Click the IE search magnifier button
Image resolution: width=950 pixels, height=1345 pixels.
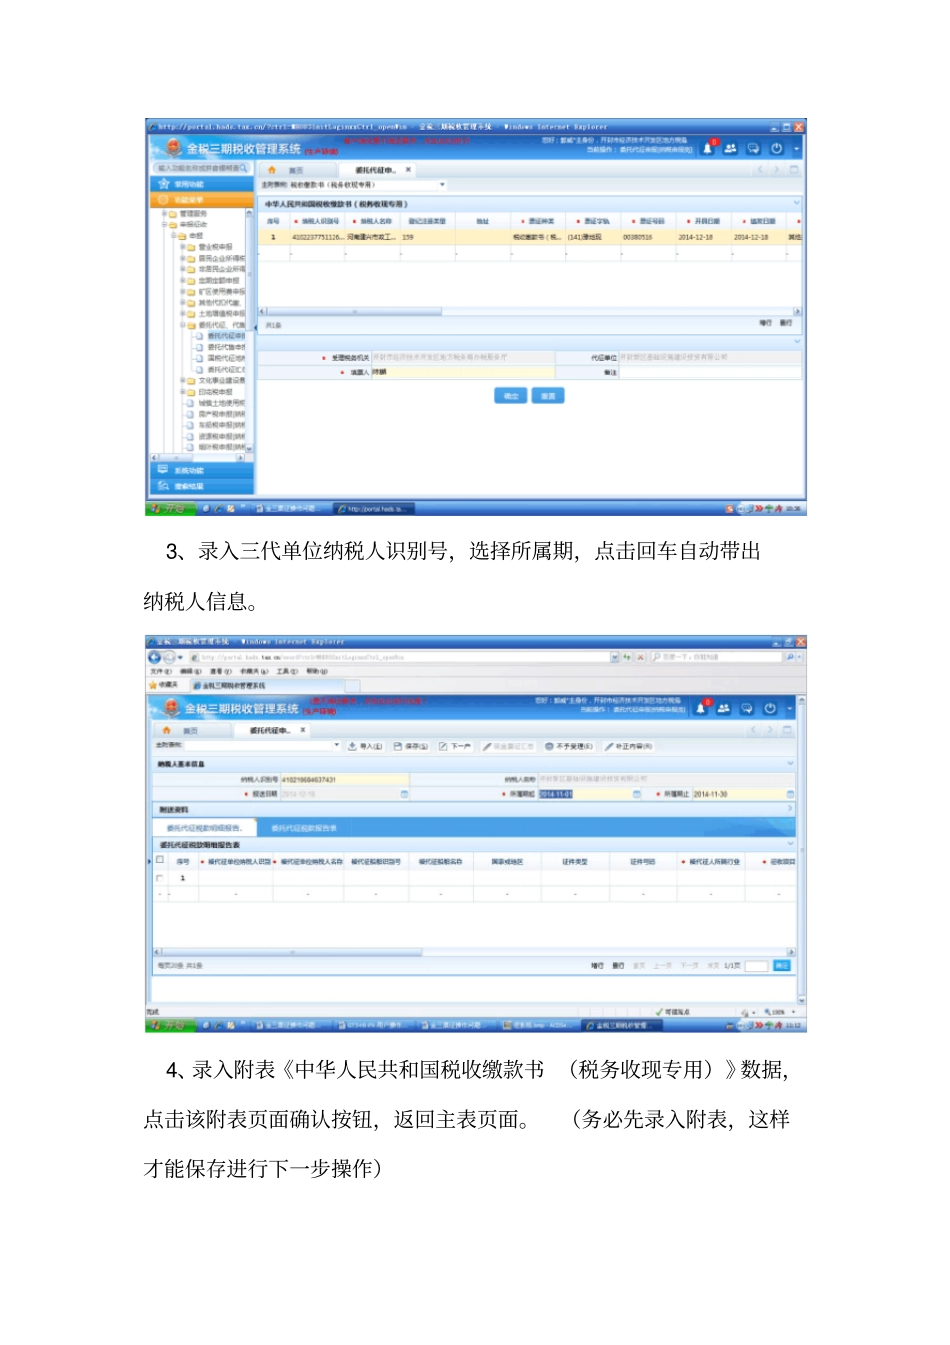[x=790, y=657]
